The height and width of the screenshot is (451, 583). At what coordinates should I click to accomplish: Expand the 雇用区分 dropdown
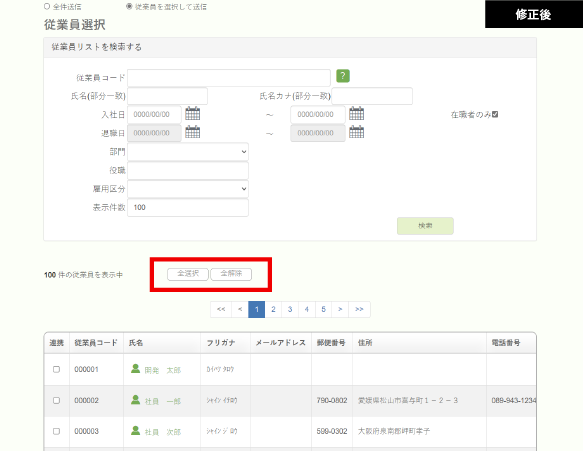click(188, 189)
